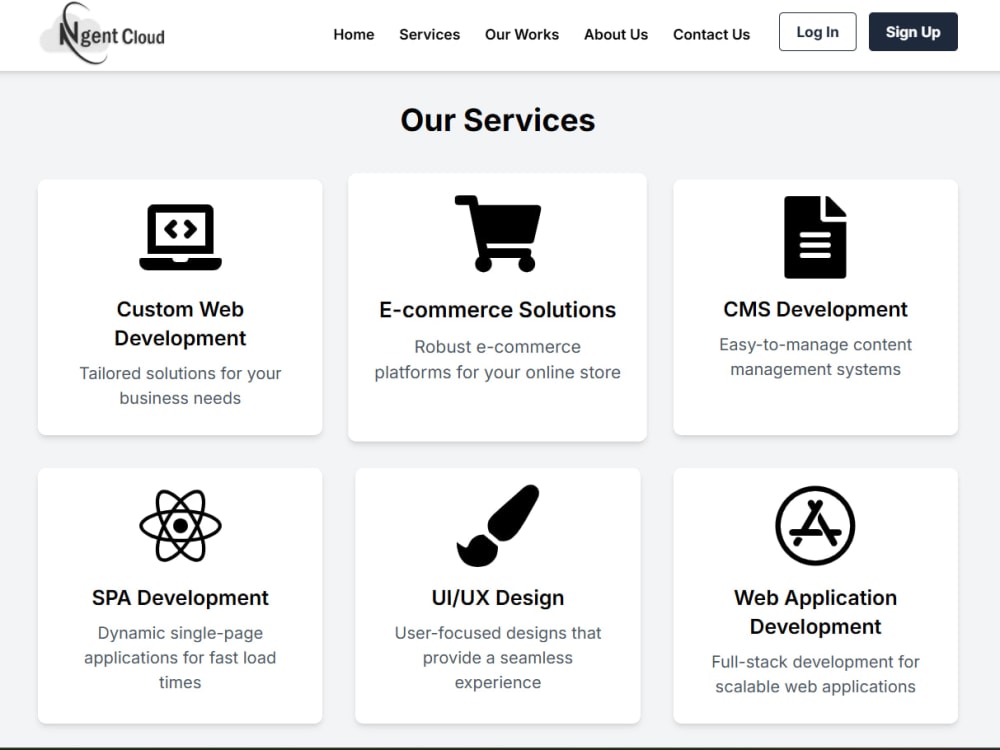Click the laptop code icon
This screenshot has width=1000, height=750.
pos(180,237)
